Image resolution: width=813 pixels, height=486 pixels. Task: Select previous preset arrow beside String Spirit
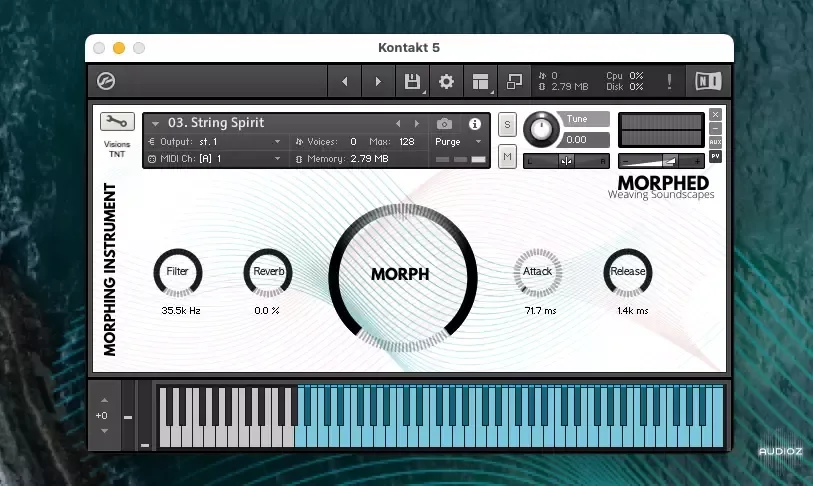coord(398,123)
